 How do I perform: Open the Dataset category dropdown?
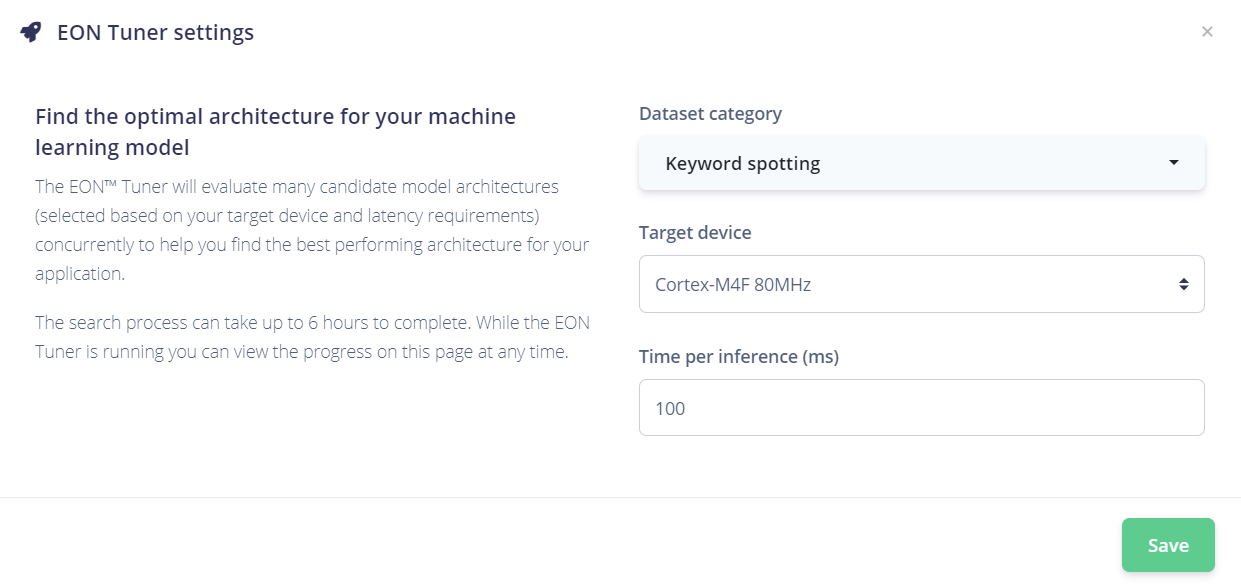click(920, 163)
